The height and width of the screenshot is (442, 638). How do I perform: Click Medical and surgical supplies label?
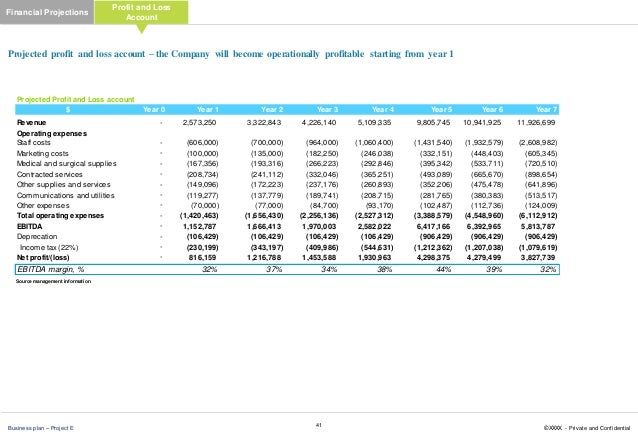click(66, 164)
